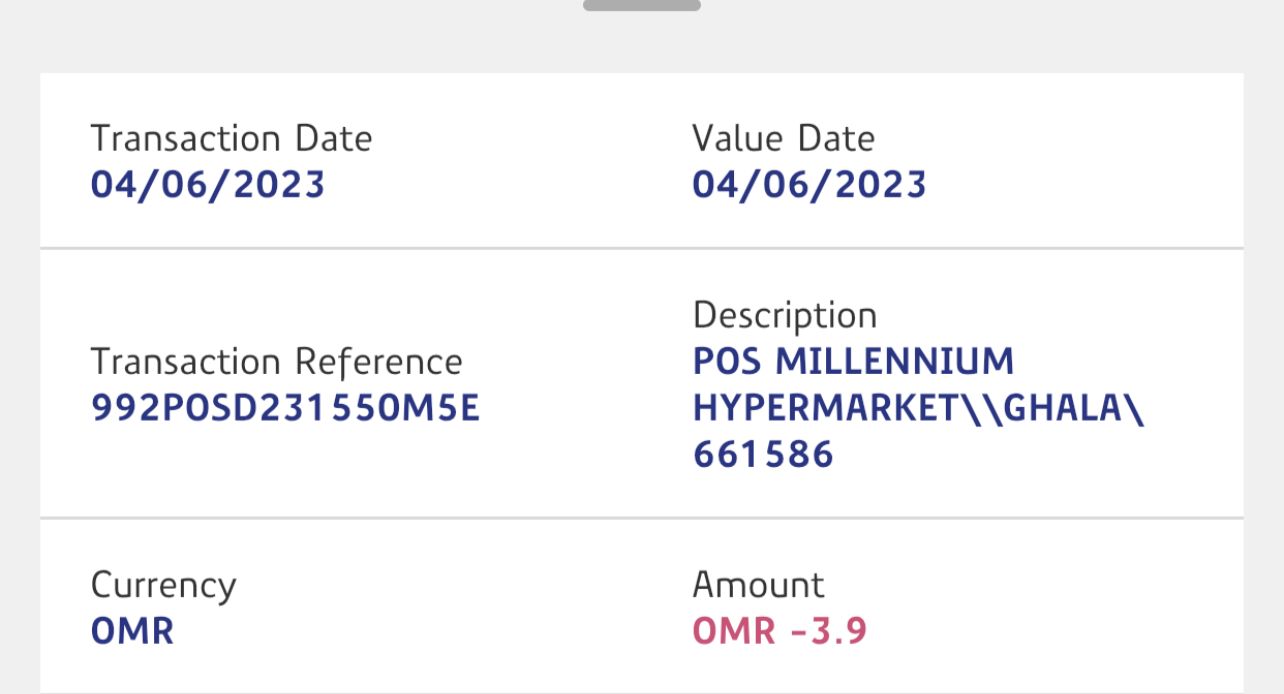Click the Amount label
1284x694 pixels.
758,585
